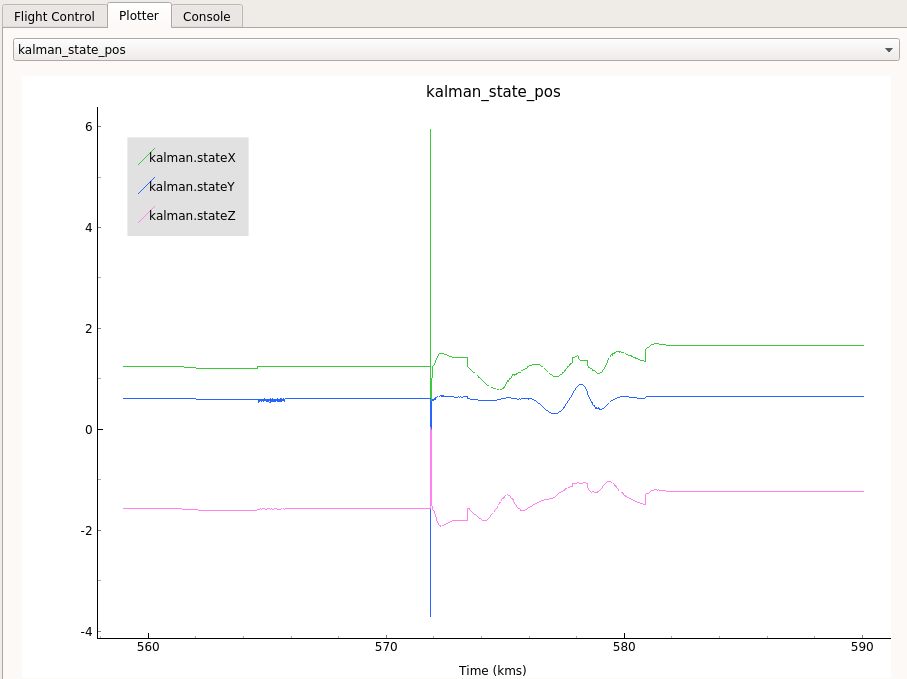
Task: Click the 570 tick label on the time axis
Action: tap(386, 648)
